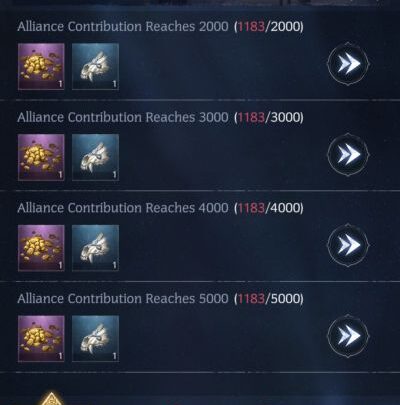This screenshot has height=405, width=400.
Task: Click the Alliance Contribution Reaches 3000 title
Action: point(123,117)
